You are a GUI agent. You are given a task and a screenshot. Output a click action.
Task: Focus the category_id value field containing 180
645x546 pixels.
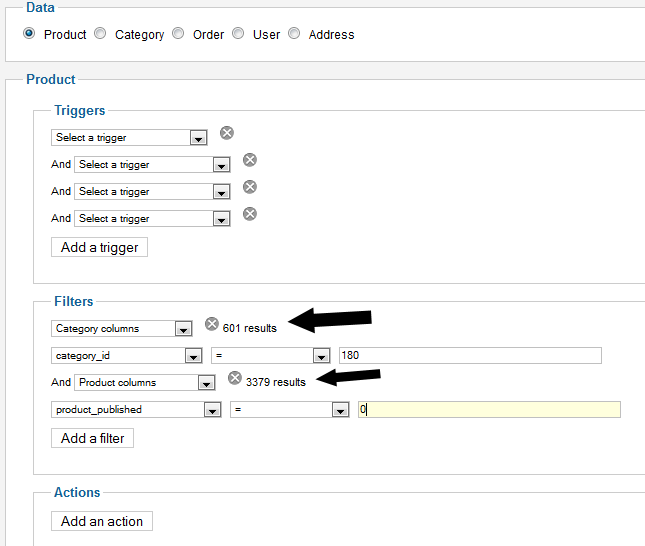pos(470,355)
